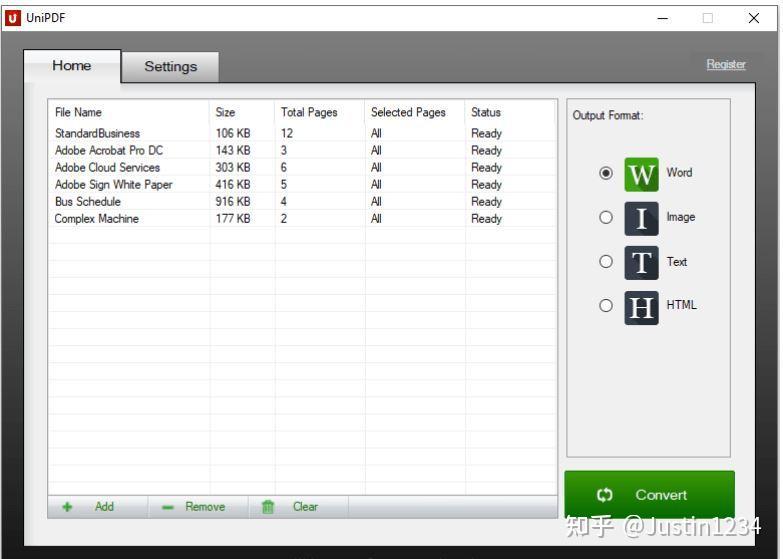Viewport: 783px width, 559px height.
Task: Click the 916 KB size cell
Action: pos(233,201)
